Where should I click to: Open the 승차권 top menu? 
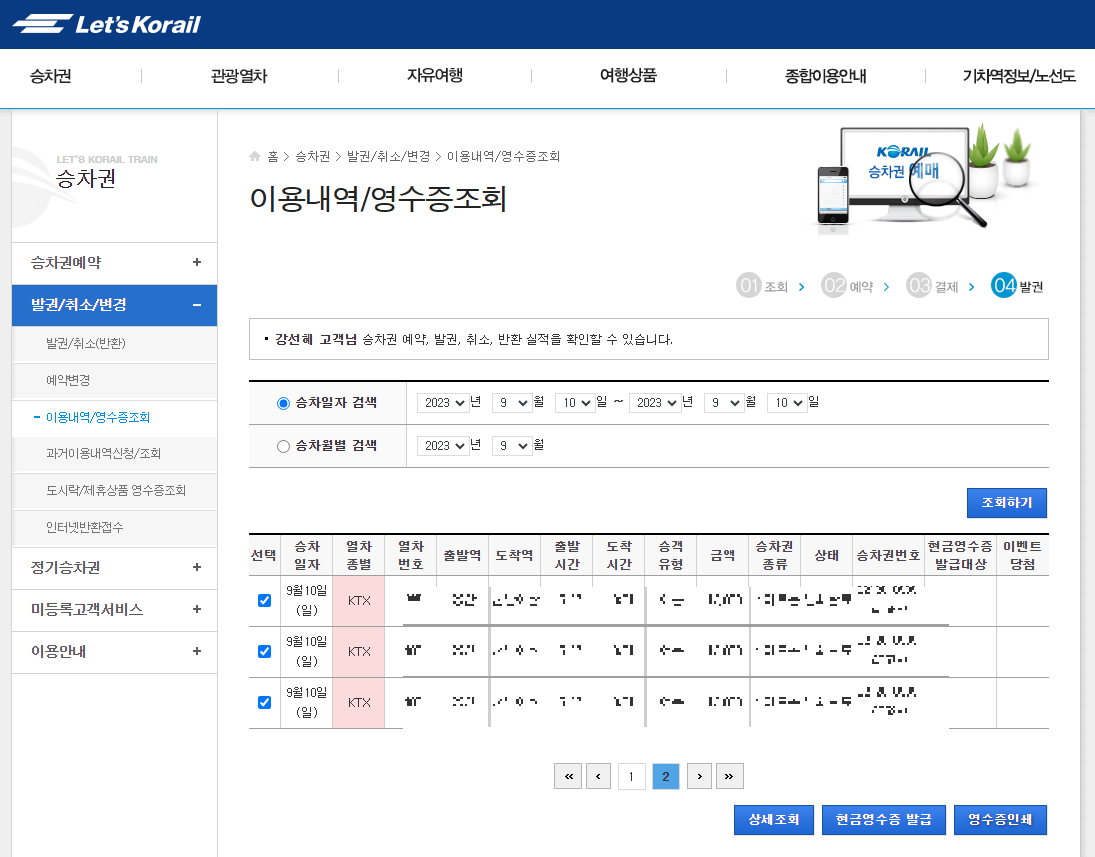tap(50, 75)
